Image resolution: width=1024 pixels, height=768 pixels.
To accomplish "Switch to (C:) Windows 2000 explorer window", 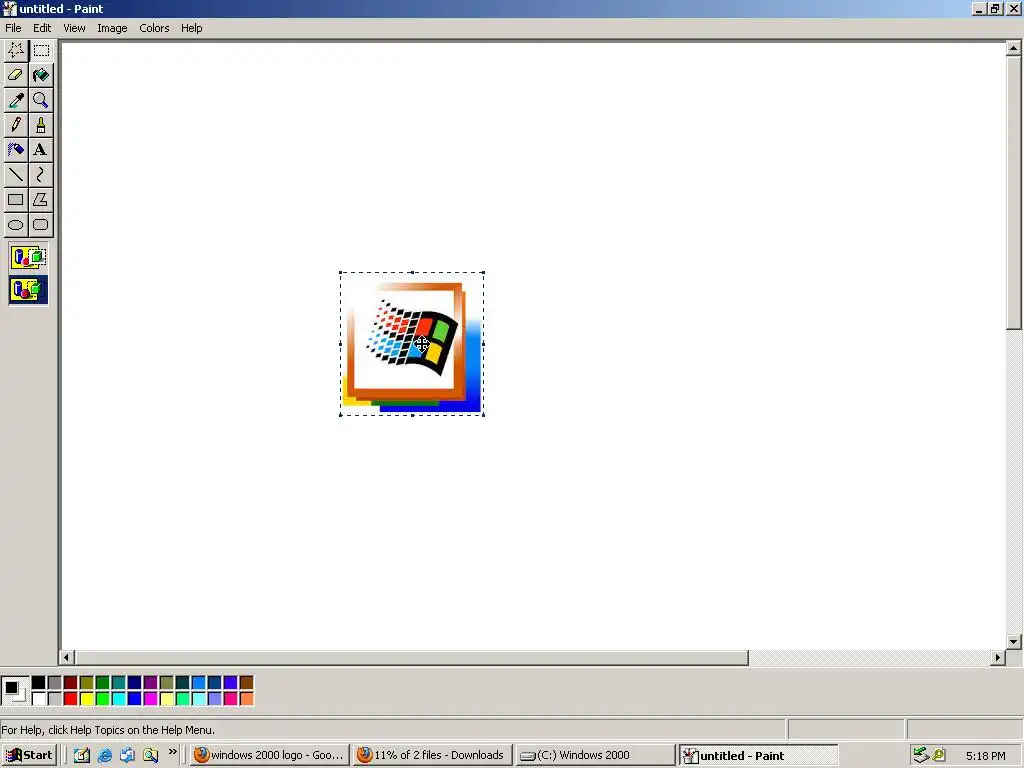I will point(594,756).
